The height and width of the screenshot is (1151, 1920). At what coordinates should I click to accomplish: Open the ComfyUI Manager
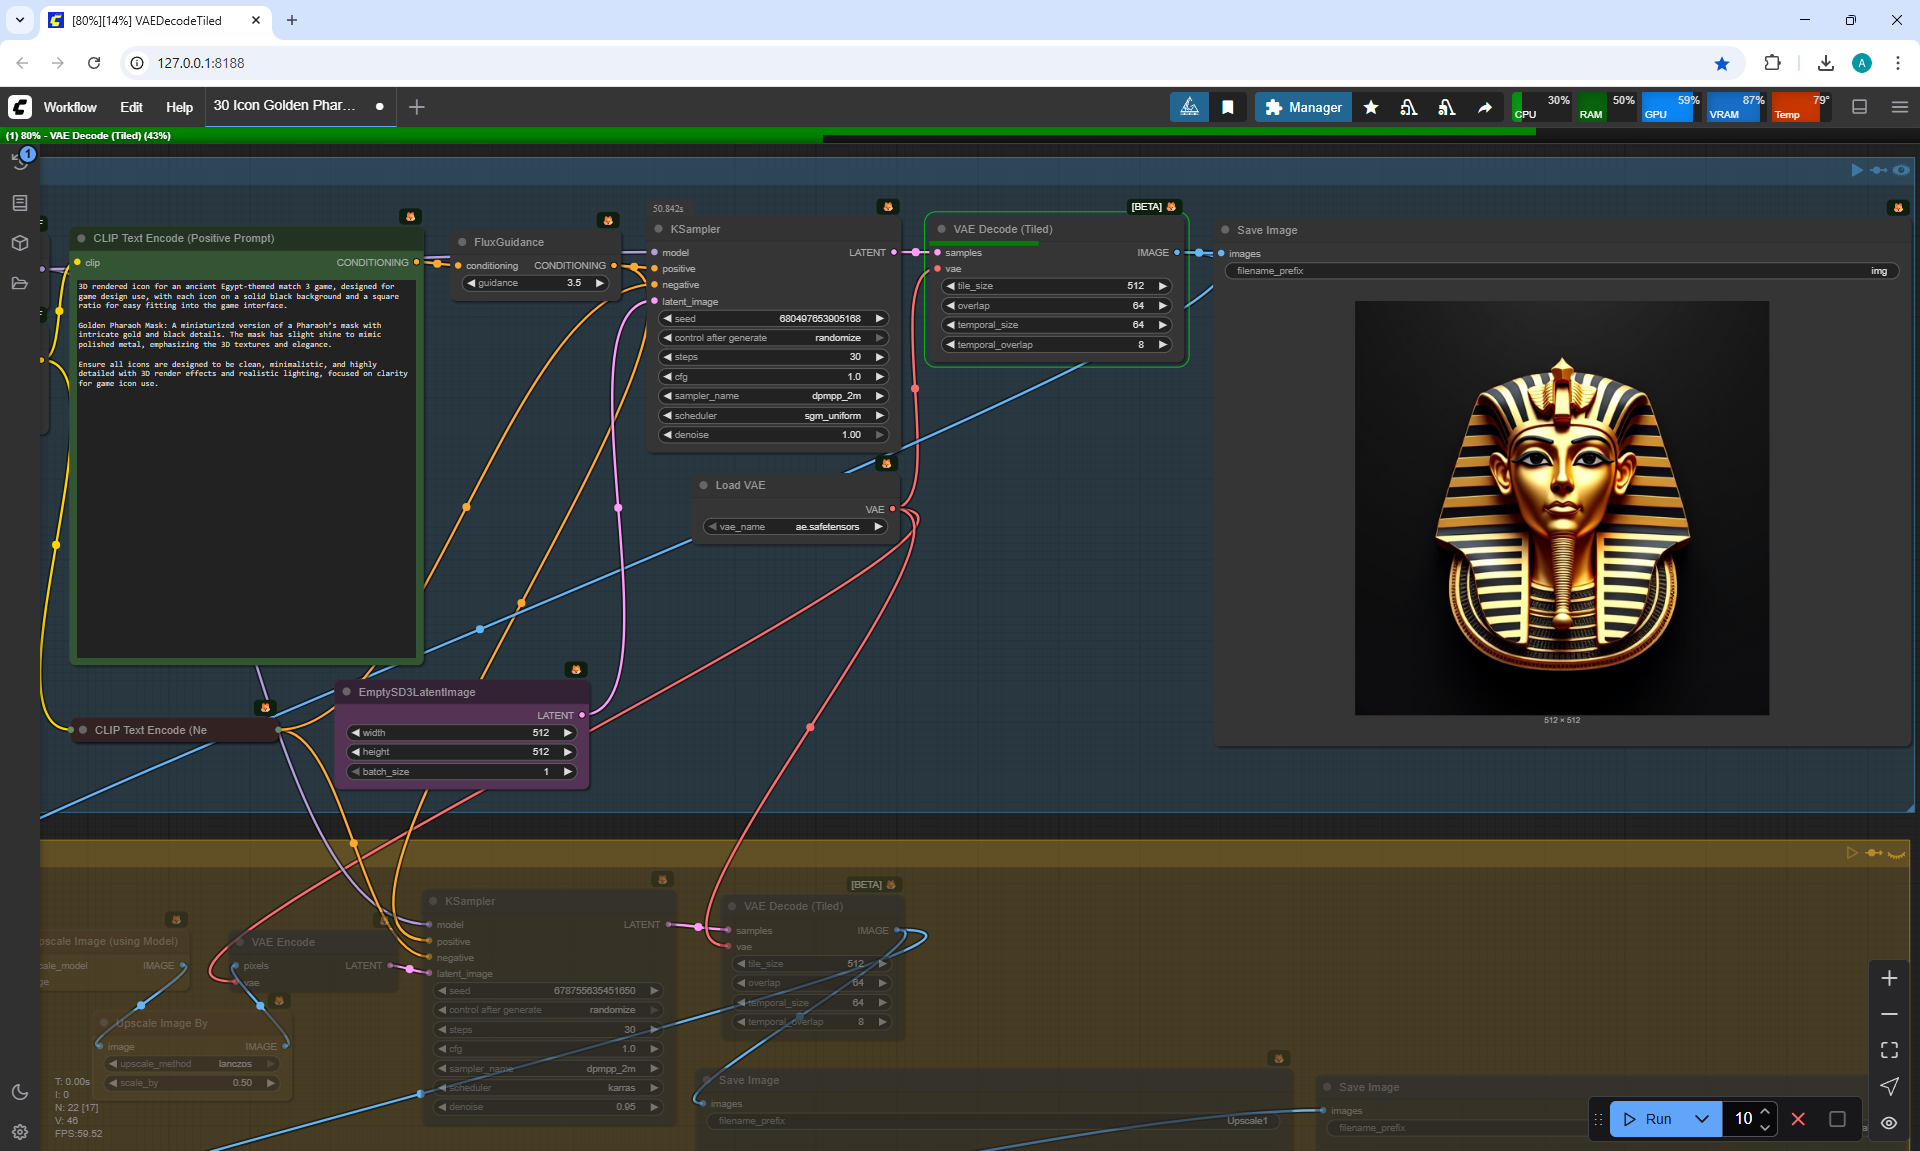1303,107
